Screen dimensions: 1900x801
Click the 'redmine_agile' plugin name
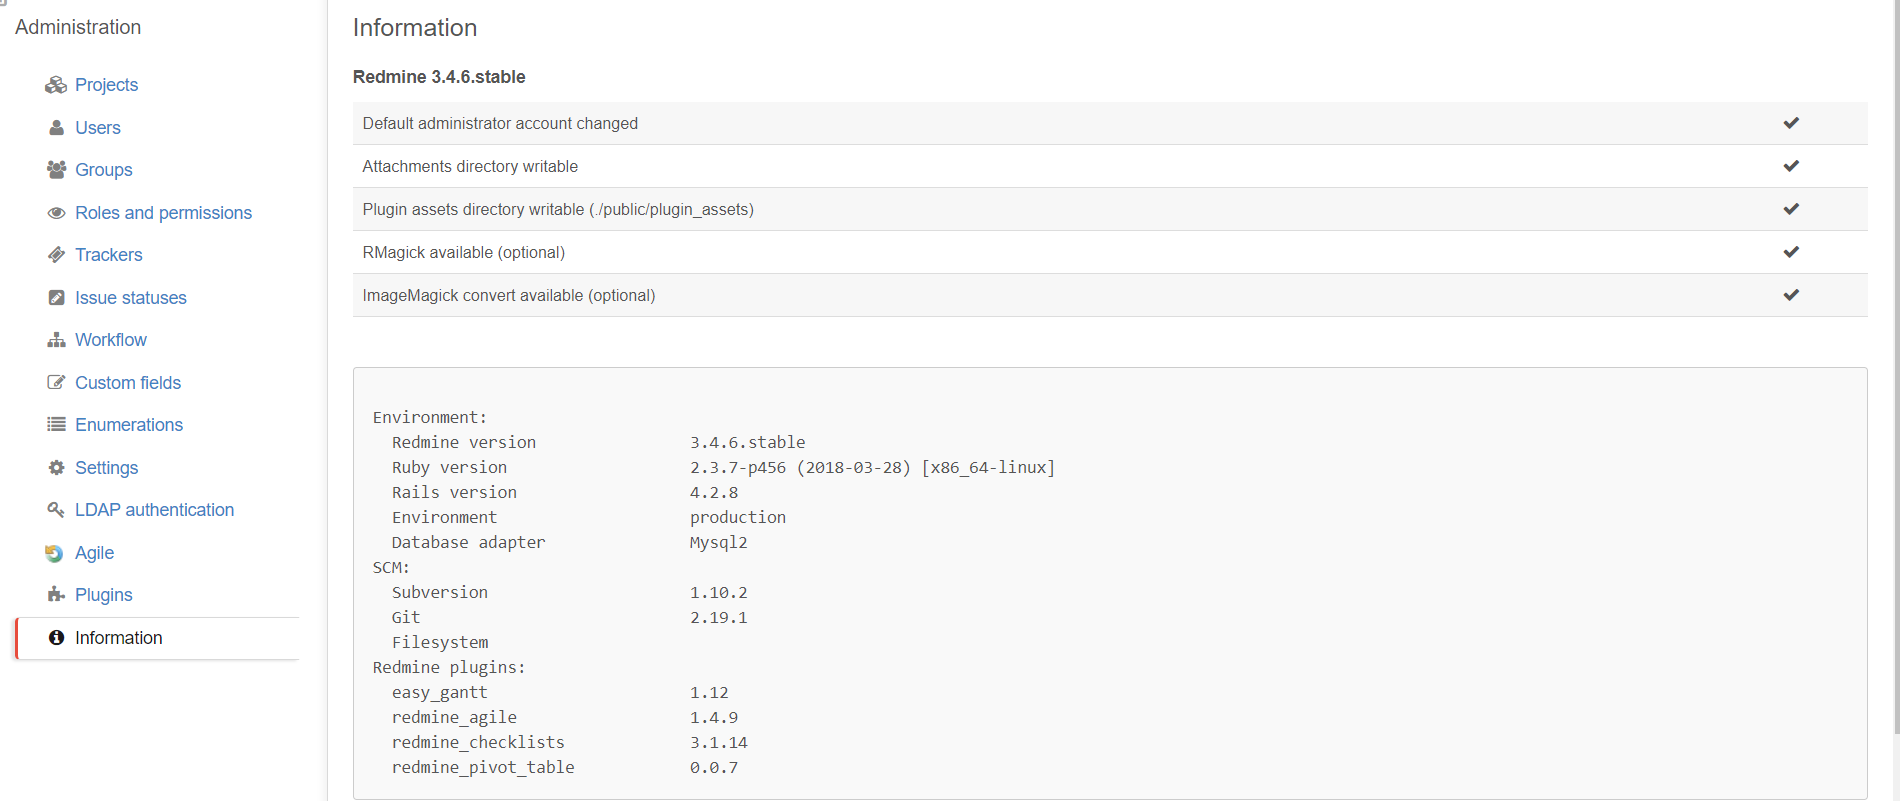(455, 717)
